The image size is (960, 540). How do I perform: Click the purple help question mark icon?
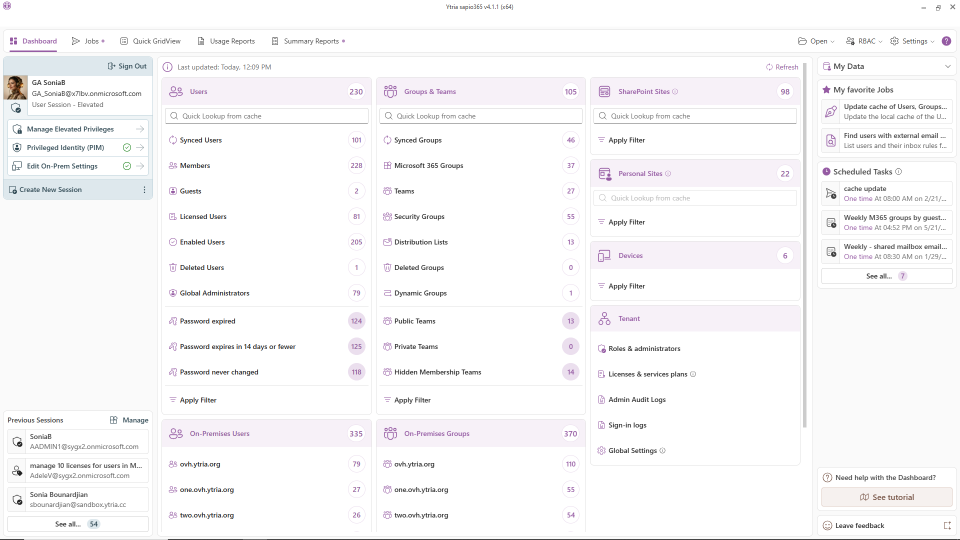[x=946, y=41]
